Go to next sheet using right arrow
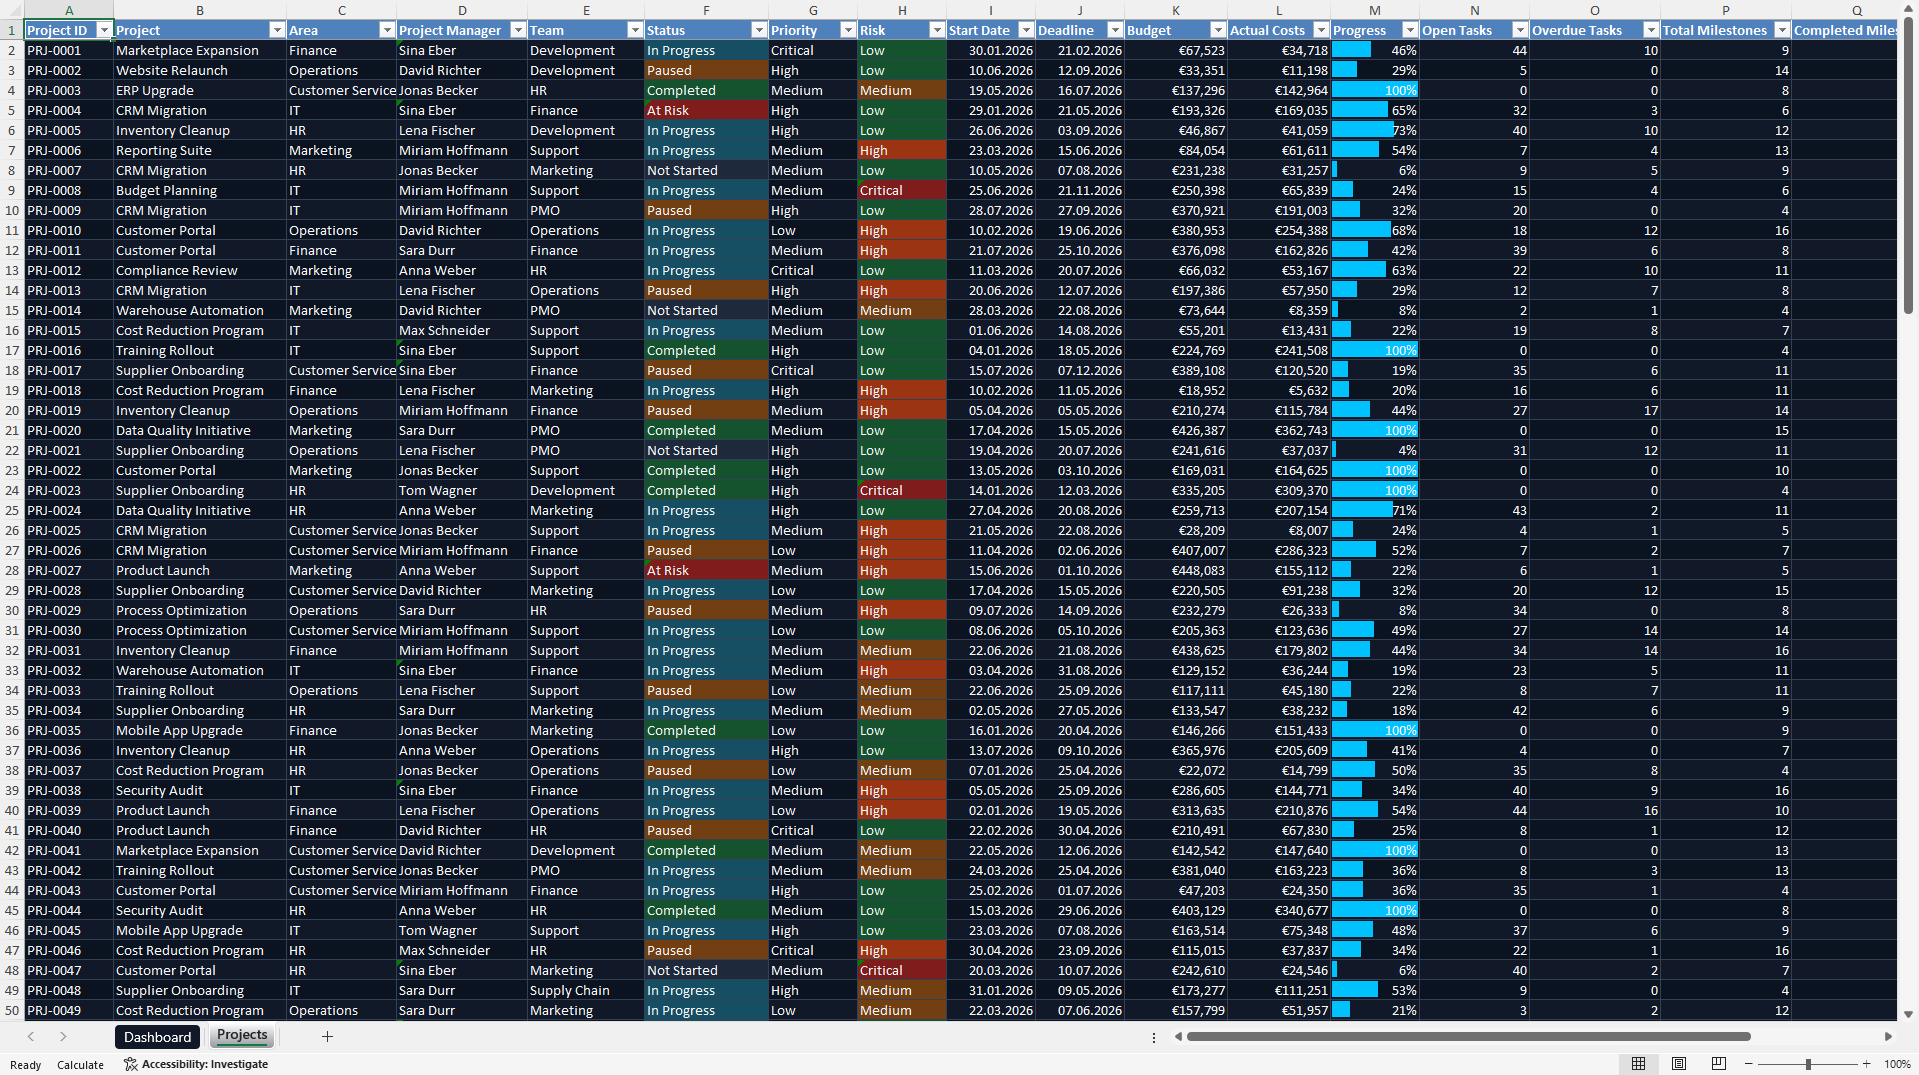The width and height of the screenshot is (1919, 1075). click(x=63, y=1037)
